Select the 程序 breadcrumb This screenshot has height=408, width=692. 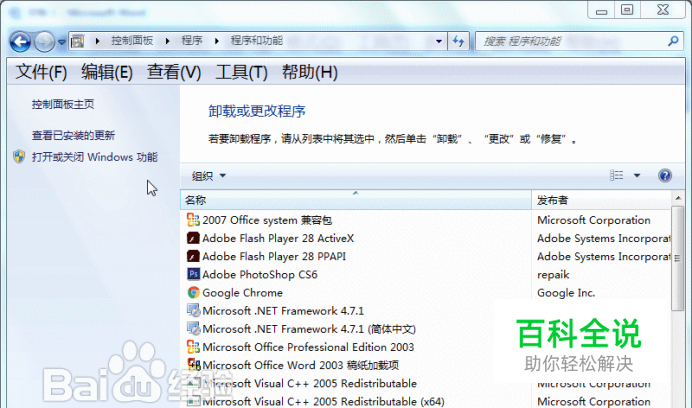192,41
